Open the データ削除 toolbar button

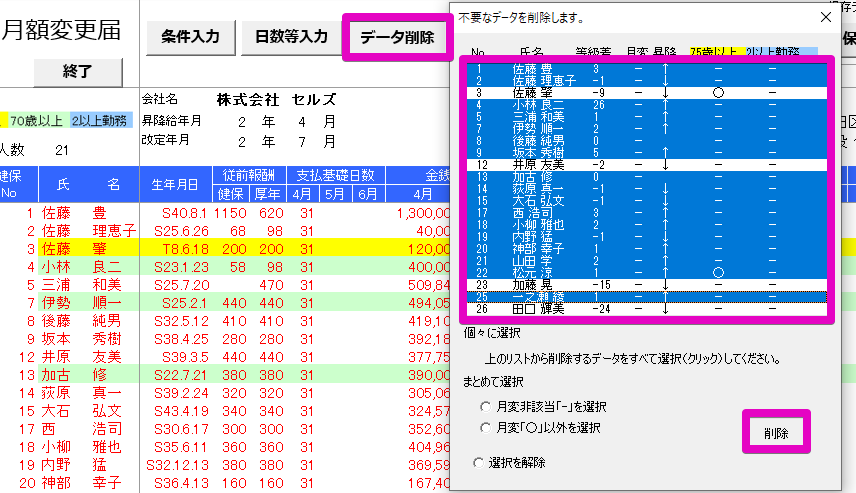click(x=397, y=38)
